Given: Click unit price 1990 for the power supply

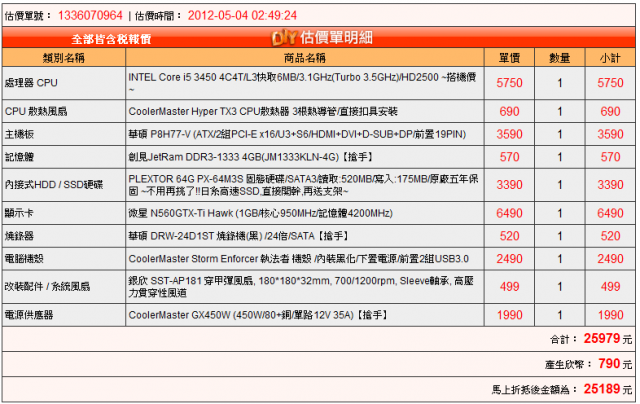Looking at the screenshot, I should pos(509,315).
